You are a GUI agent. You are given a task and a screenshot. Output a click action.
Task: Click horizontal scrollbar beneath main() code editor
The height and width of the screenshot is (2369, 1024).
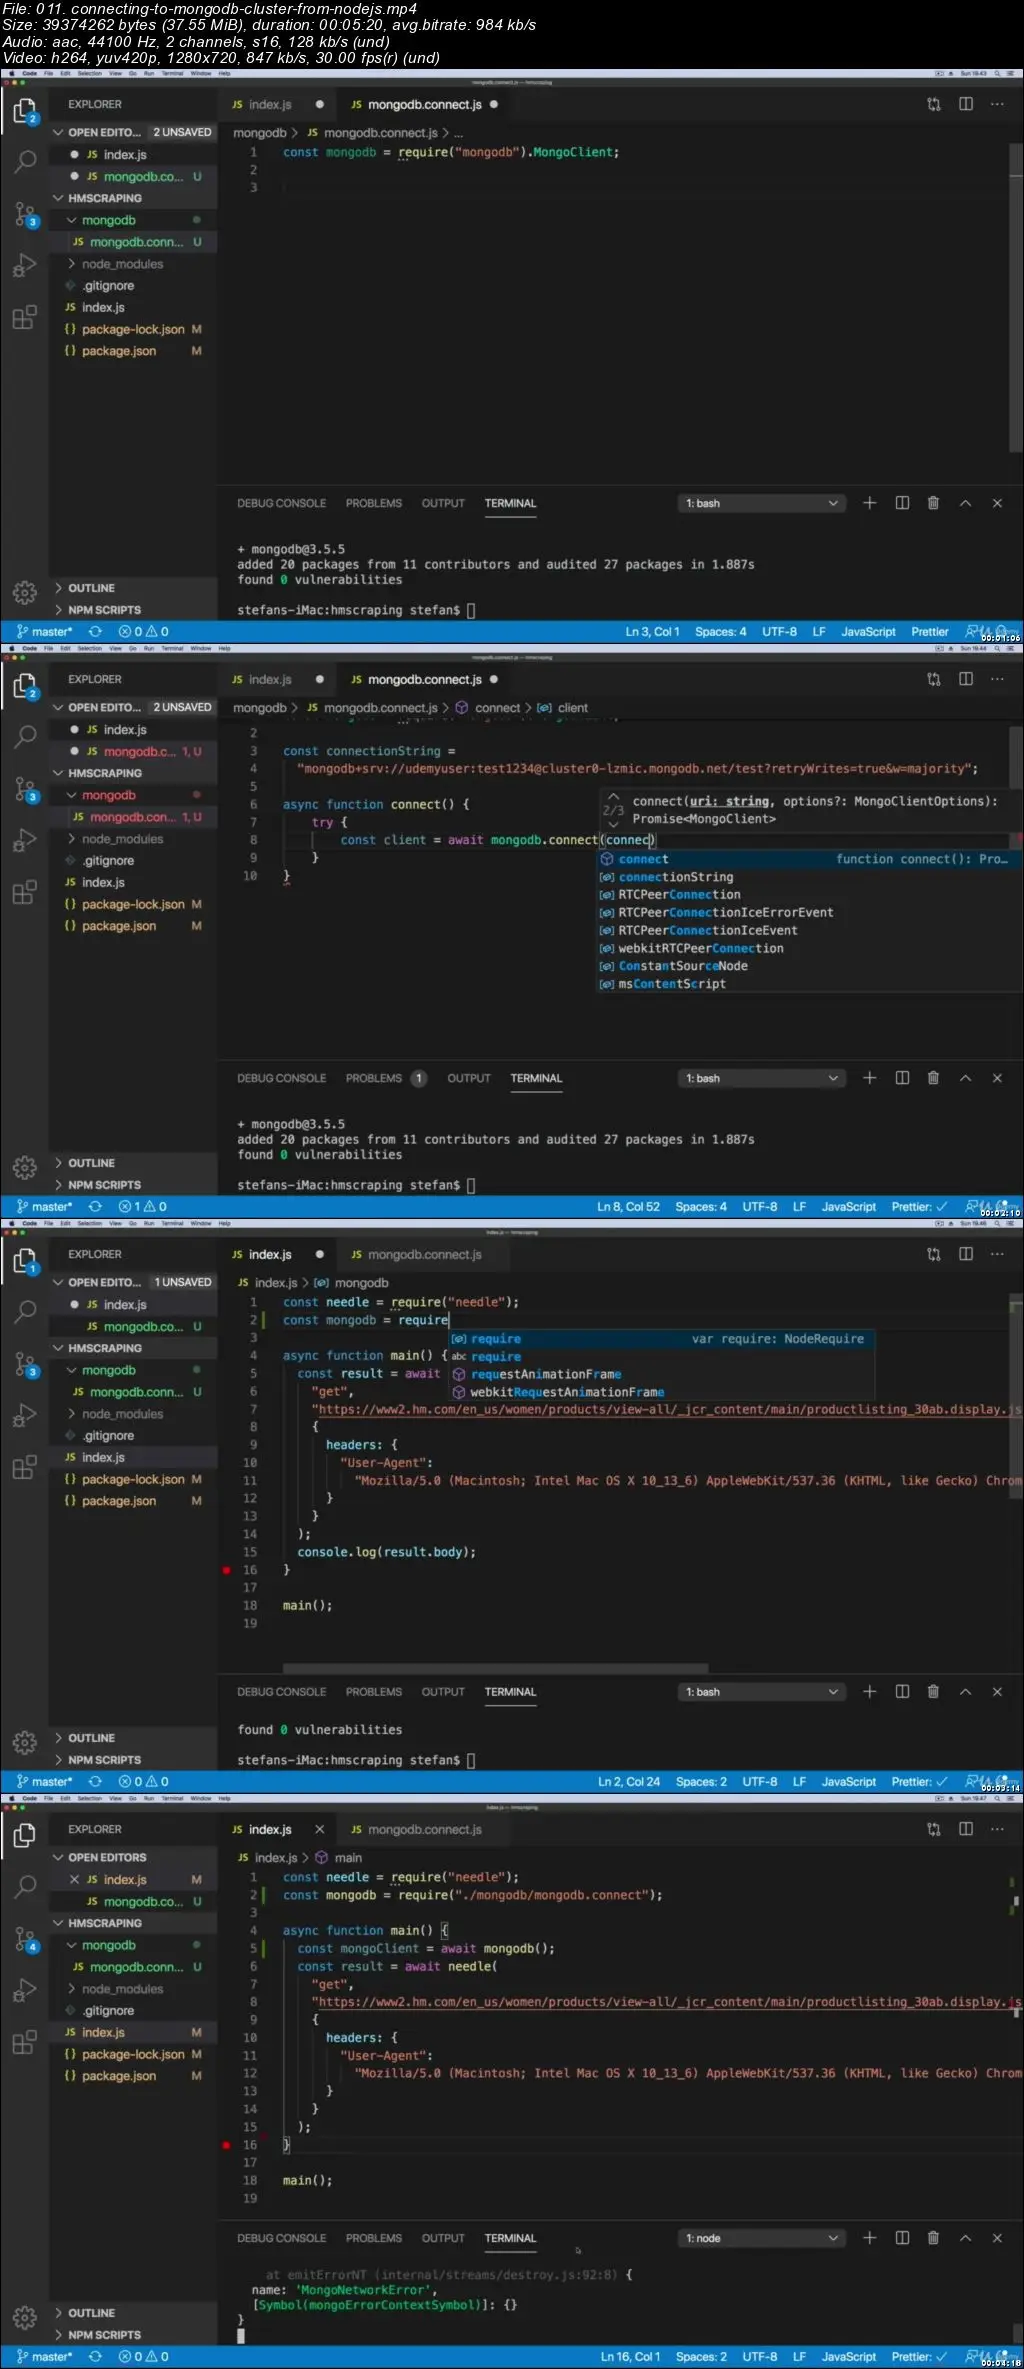[495, 1668]
